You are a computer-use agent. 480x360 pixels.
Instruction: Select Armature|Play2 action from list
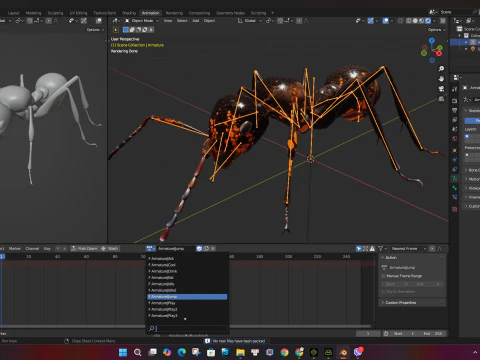click(187, 309)
